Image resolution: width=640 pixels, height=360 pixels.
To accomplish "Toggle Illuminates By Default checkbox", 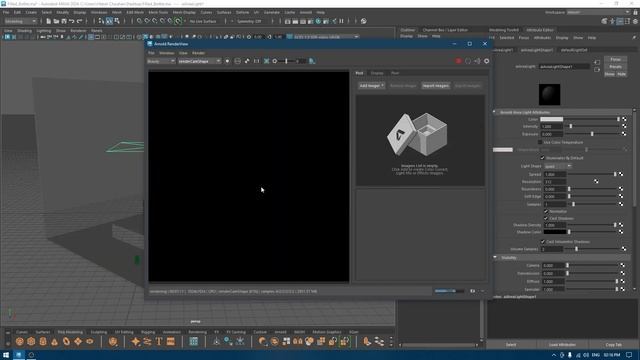I will (x=542, y=158).
